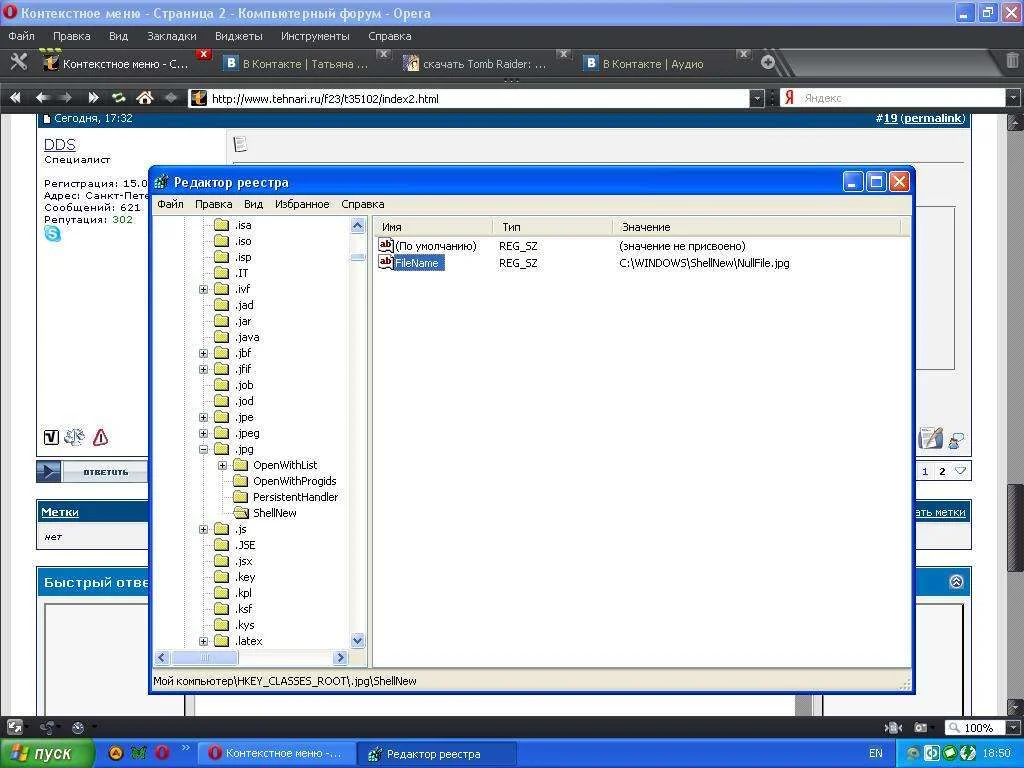Open Opera panels wrench icon
The width and height of the screenshot is (1024, 768).
[18, 62]
